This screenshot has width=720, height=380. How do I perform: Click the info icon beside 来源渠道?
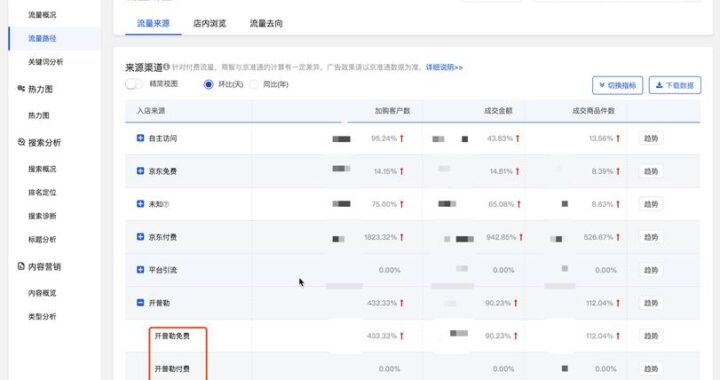(x=166, y=67)
